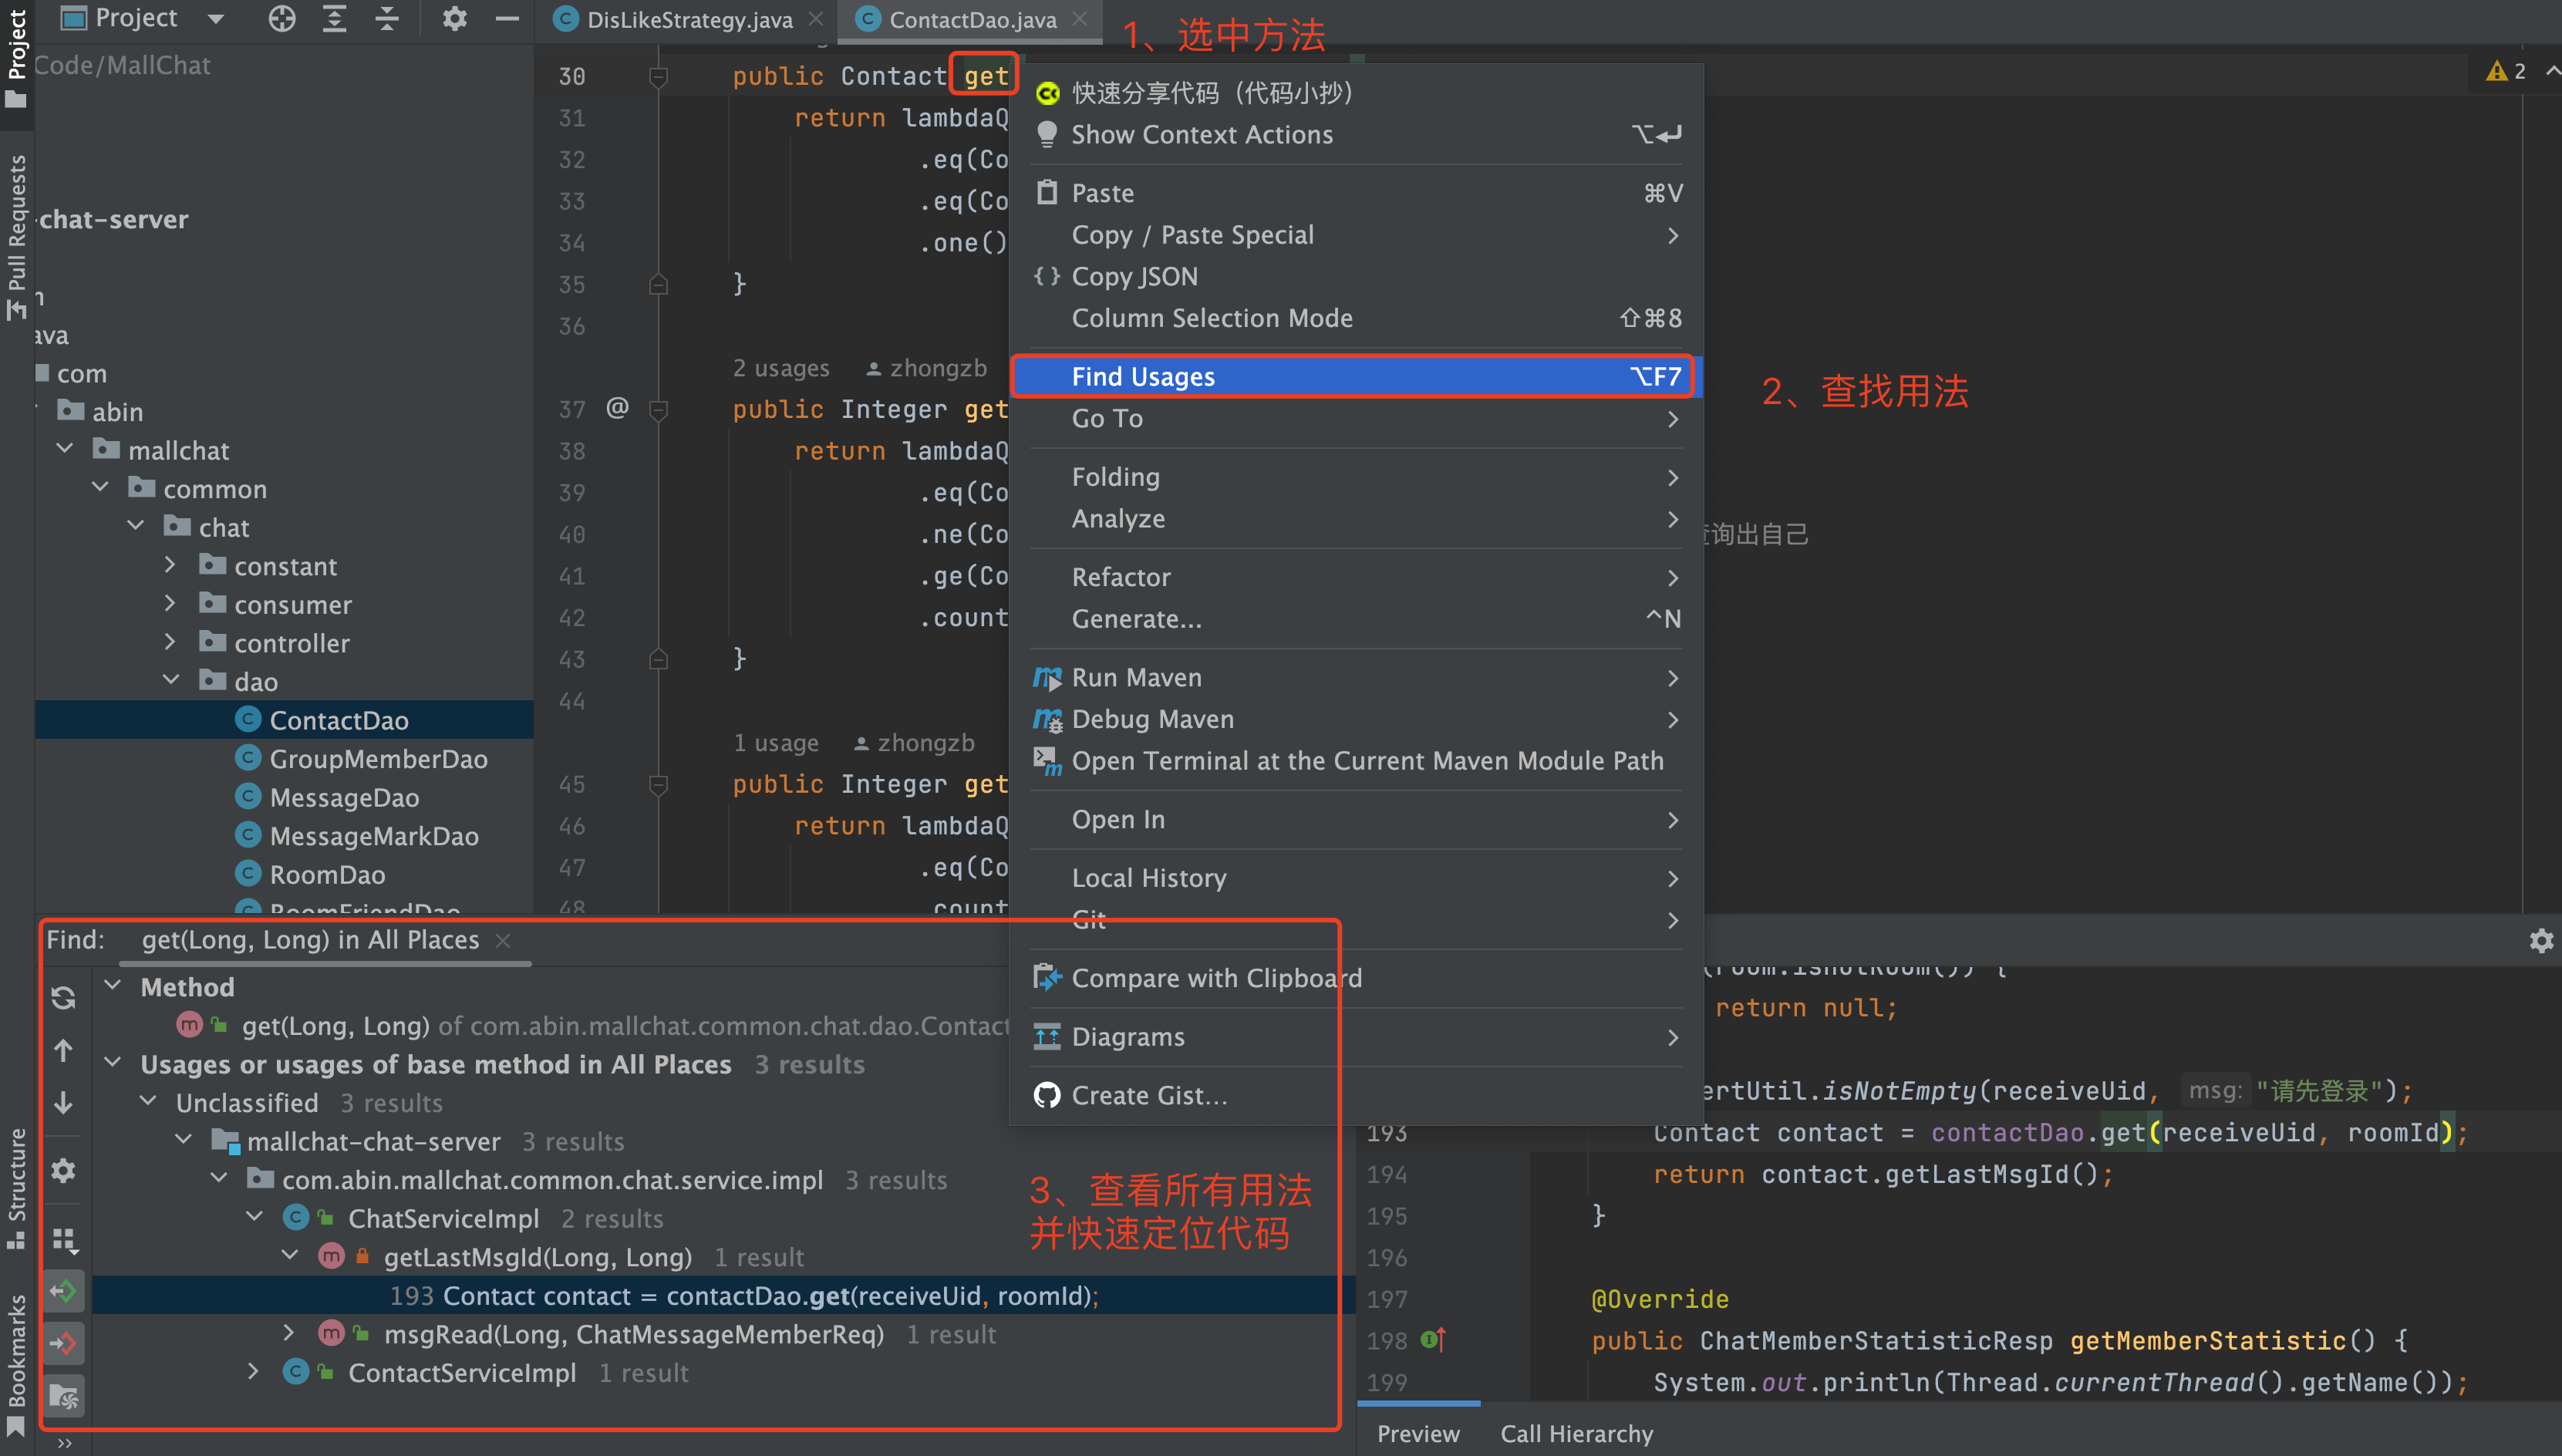Viewport: 2562px width, 1456px height.
Task: Open the Project view dropdown arrow
Action: [216, 18]
